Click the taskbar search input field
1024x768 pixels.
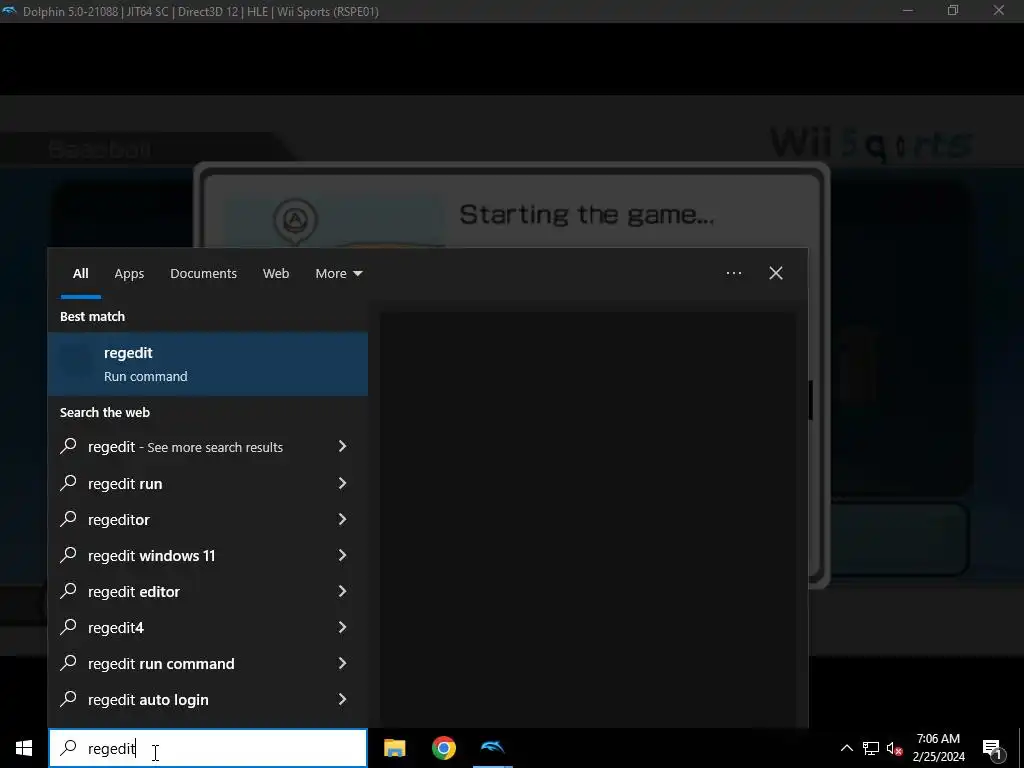point(208,748)
